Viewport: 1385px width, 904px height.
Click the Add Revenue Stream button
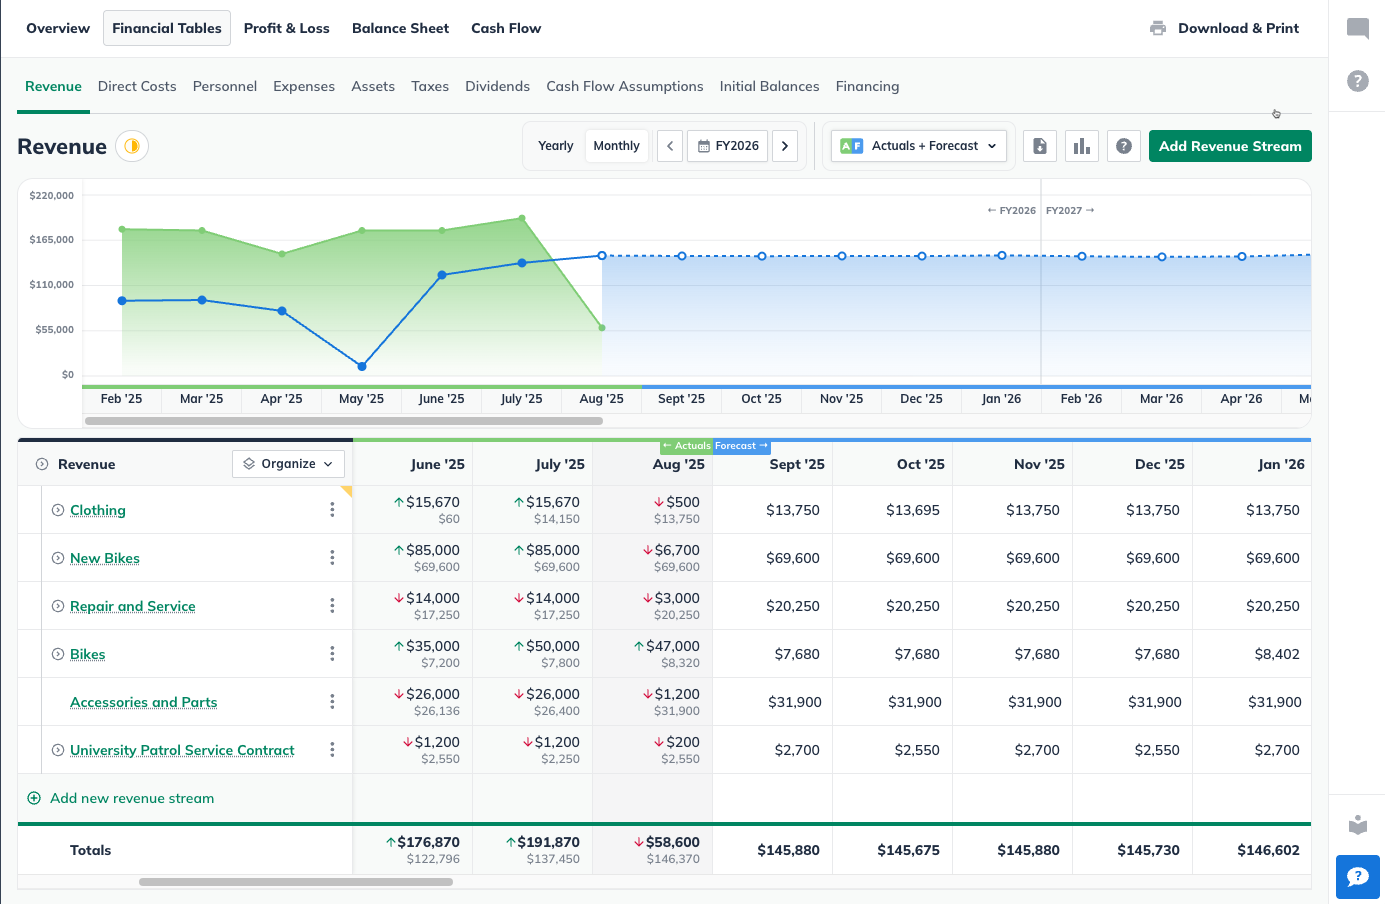1229,146
